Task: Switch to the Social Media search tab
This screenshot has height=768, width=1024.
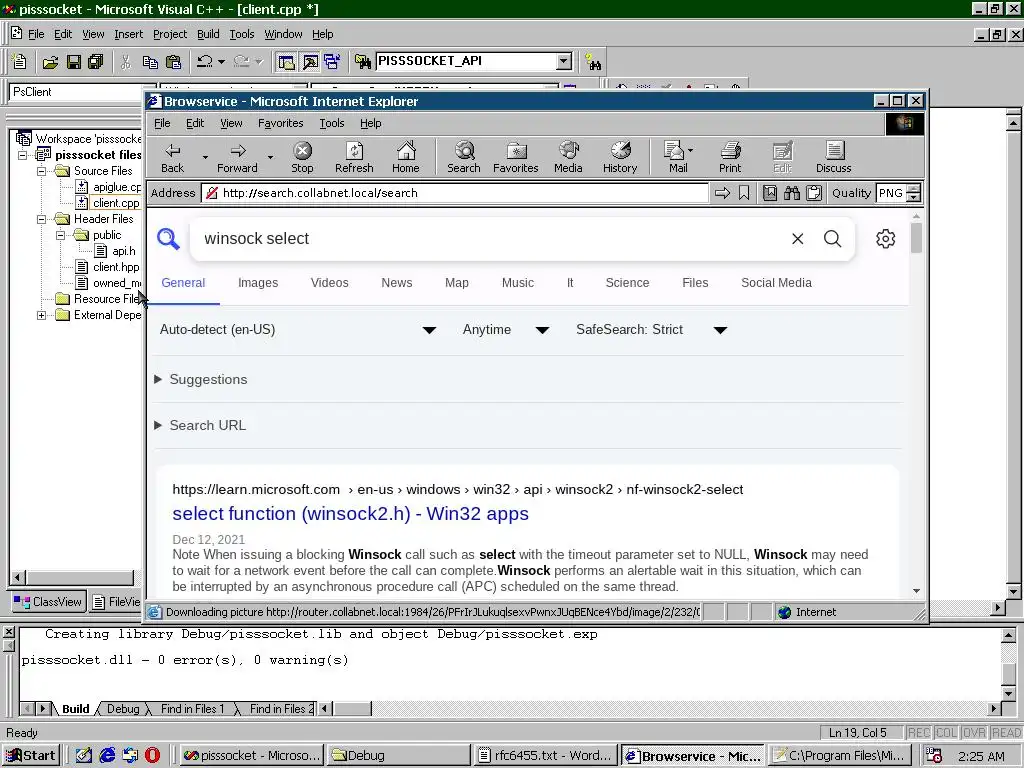Action: click(776, 283)
